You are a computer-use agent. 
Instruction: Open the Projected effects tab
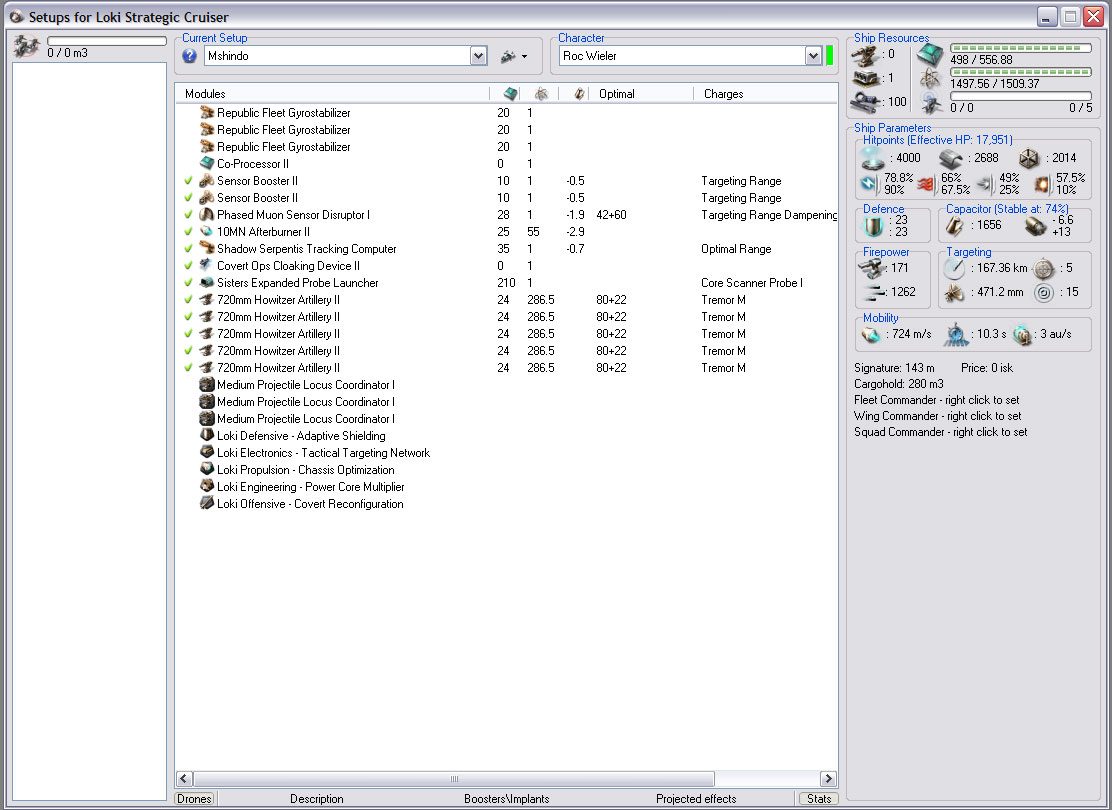tap(696, 799)
